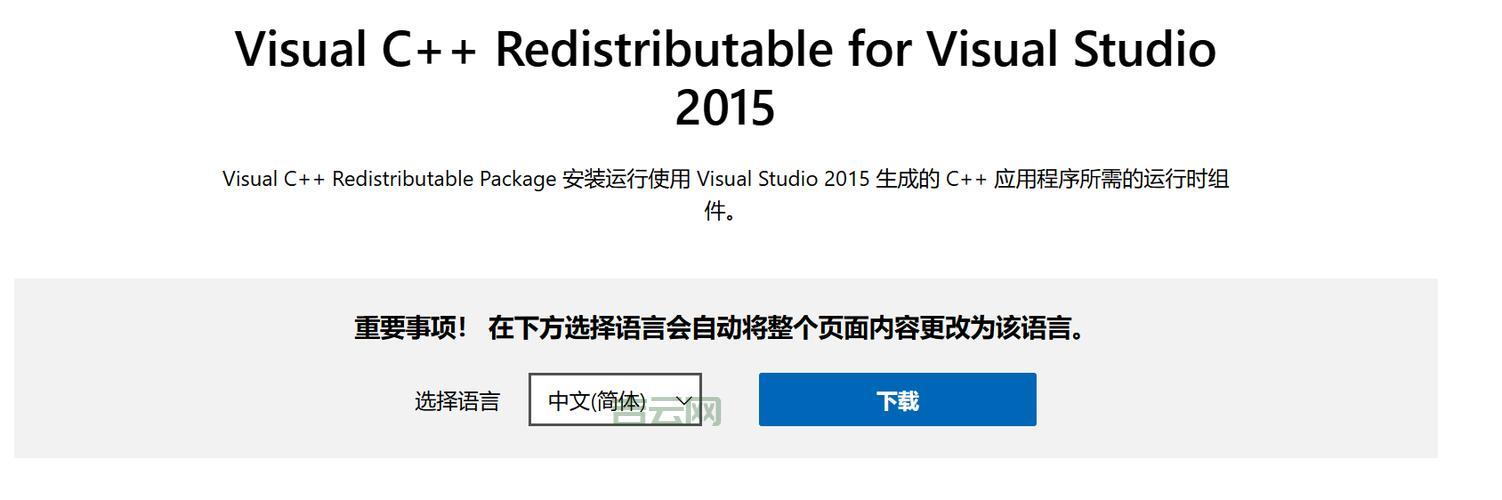Click the 件。 text ending the description
Image resolution: width=1502 pixels, height=500 pixels.
click(720, 211)
